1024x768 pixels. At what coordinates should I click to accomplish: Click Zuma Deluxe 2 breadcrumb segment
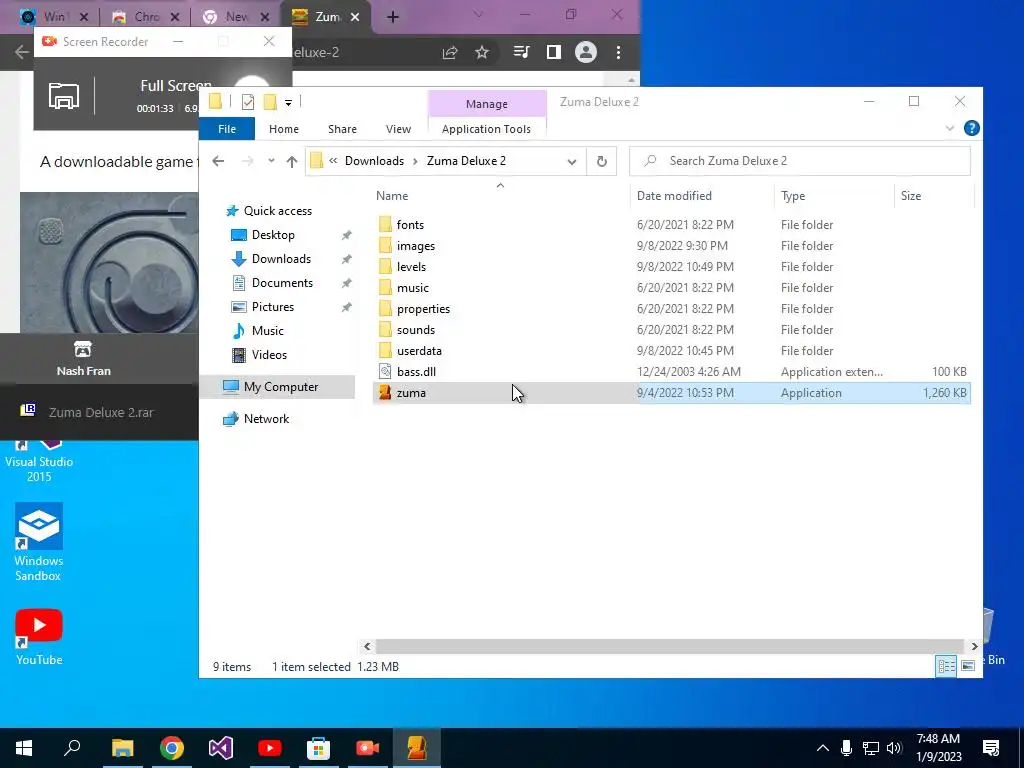pyautogui.click(x=466, y=161)
